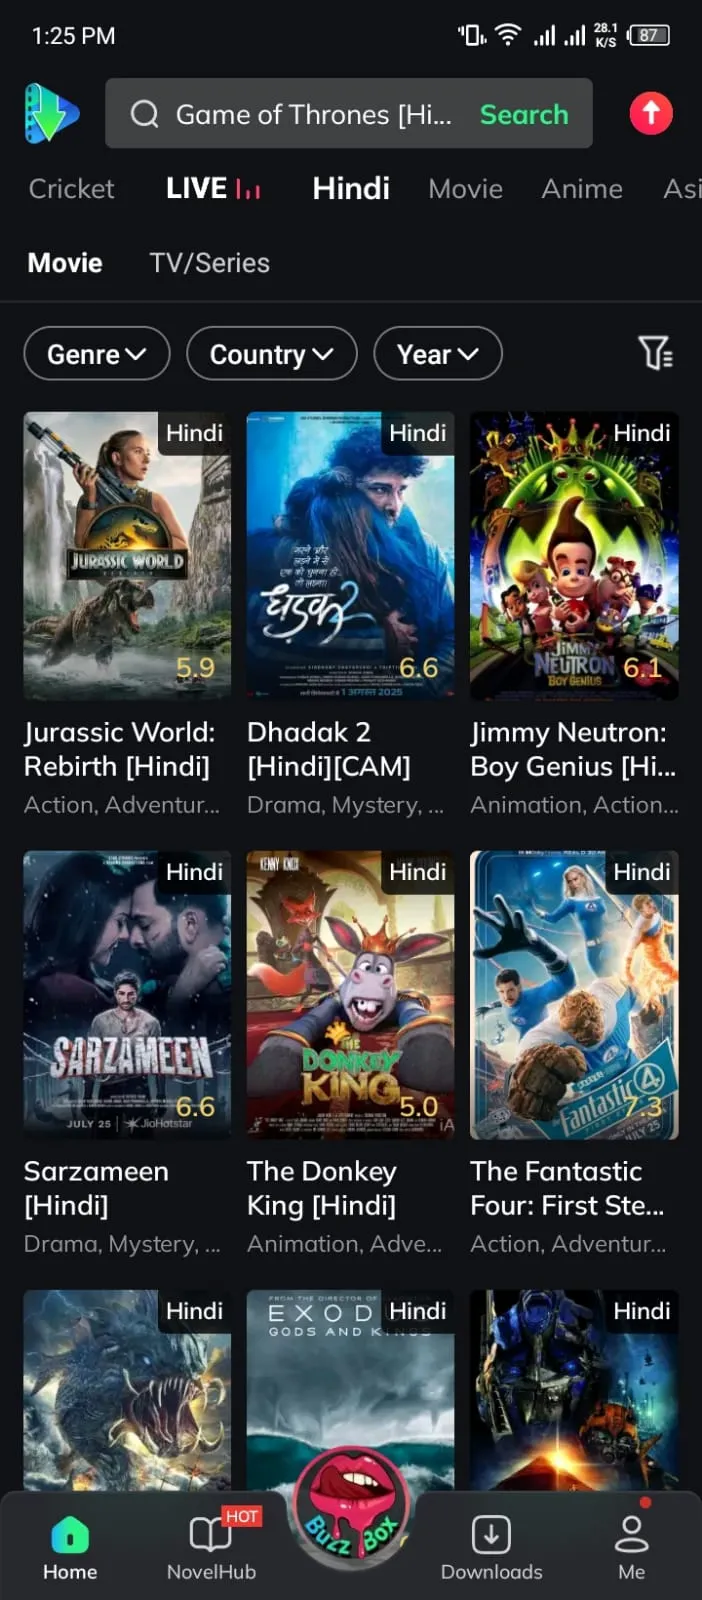Focus the Game of Thrones search field
The height and width of the screenshot is (1600, 702).
click(313, 115)
